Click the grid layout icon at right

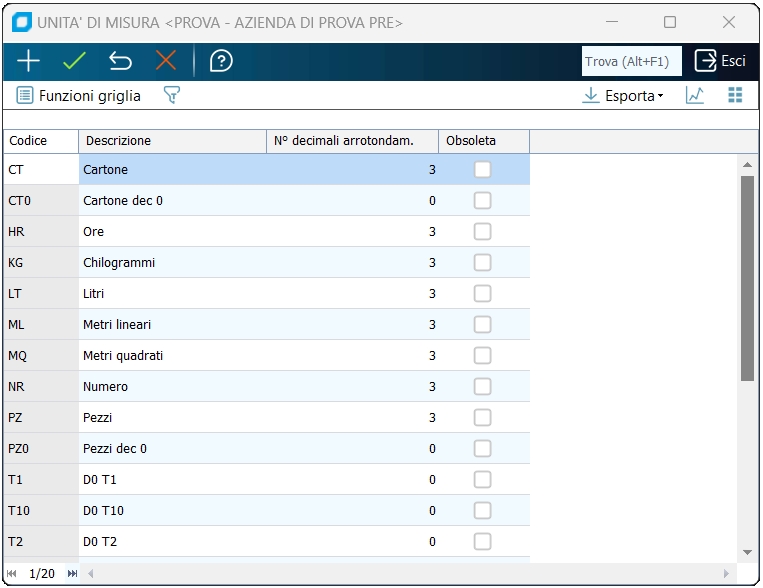point(735,96)
